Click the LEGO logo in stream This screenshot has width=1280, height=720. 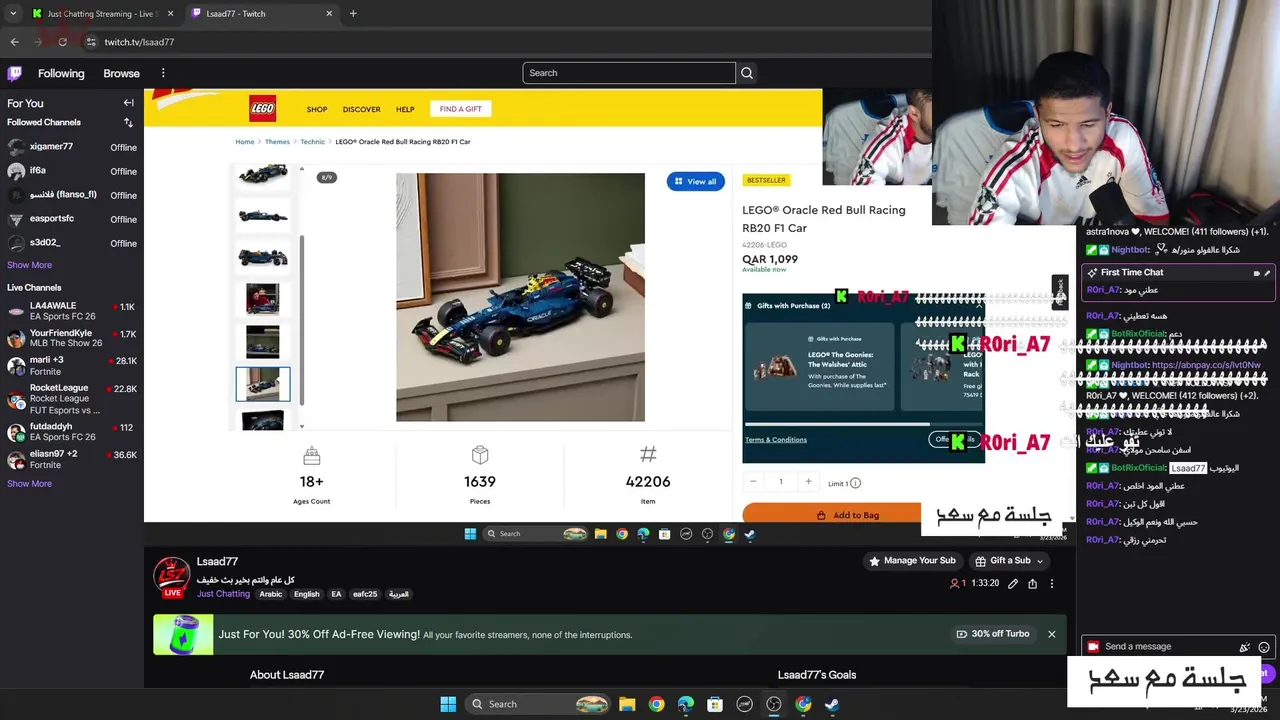click(x=262, y=109)
